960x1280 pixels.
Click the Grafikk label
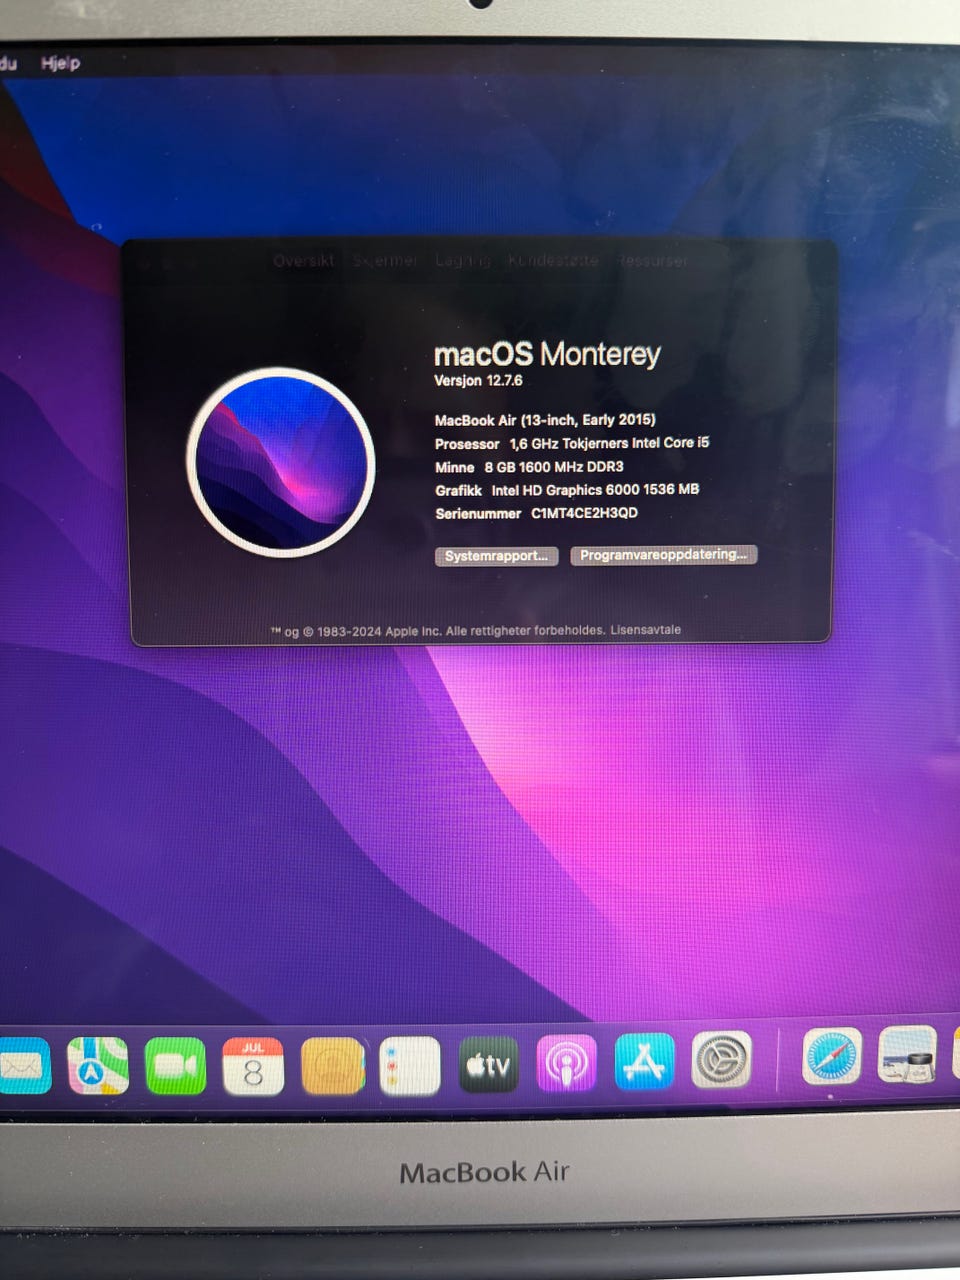458,490
